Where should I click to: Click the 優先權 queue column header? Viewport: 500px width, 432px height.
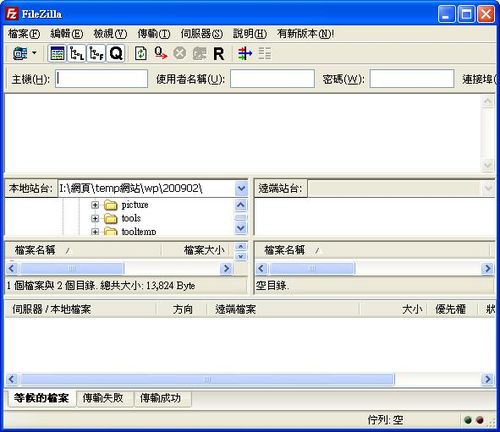click(452, 309)
